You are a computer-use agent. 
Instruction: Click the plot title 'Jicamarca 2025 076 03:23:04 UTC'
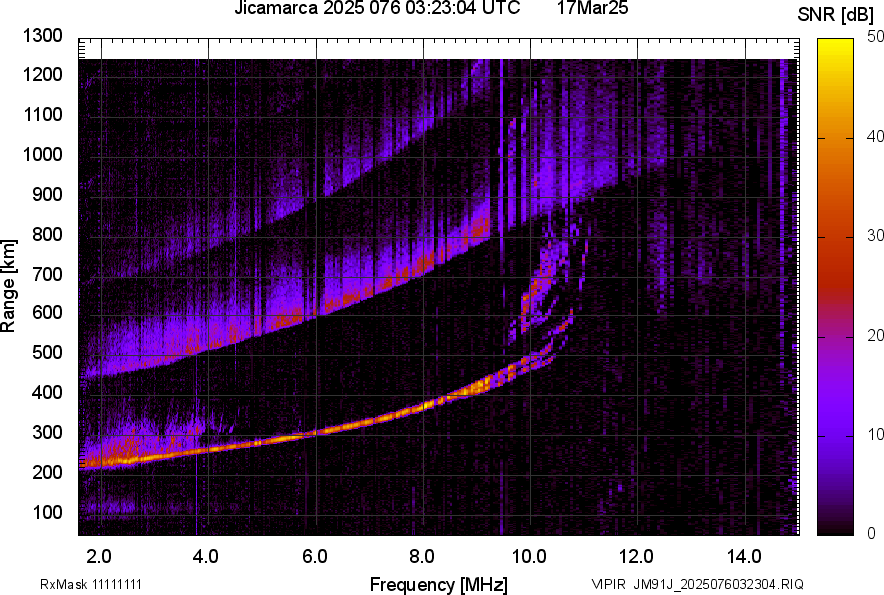(377, 8)
